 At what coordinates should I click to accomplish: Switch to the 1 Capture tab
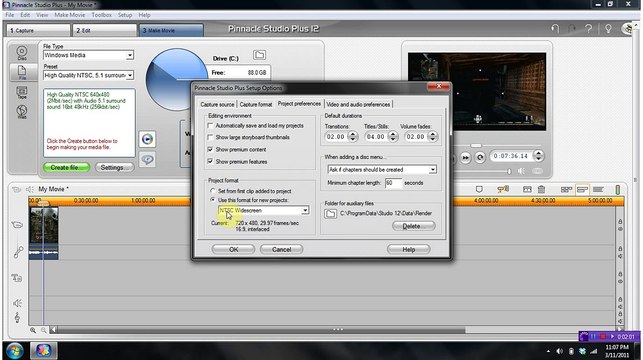tap(38, 30)
